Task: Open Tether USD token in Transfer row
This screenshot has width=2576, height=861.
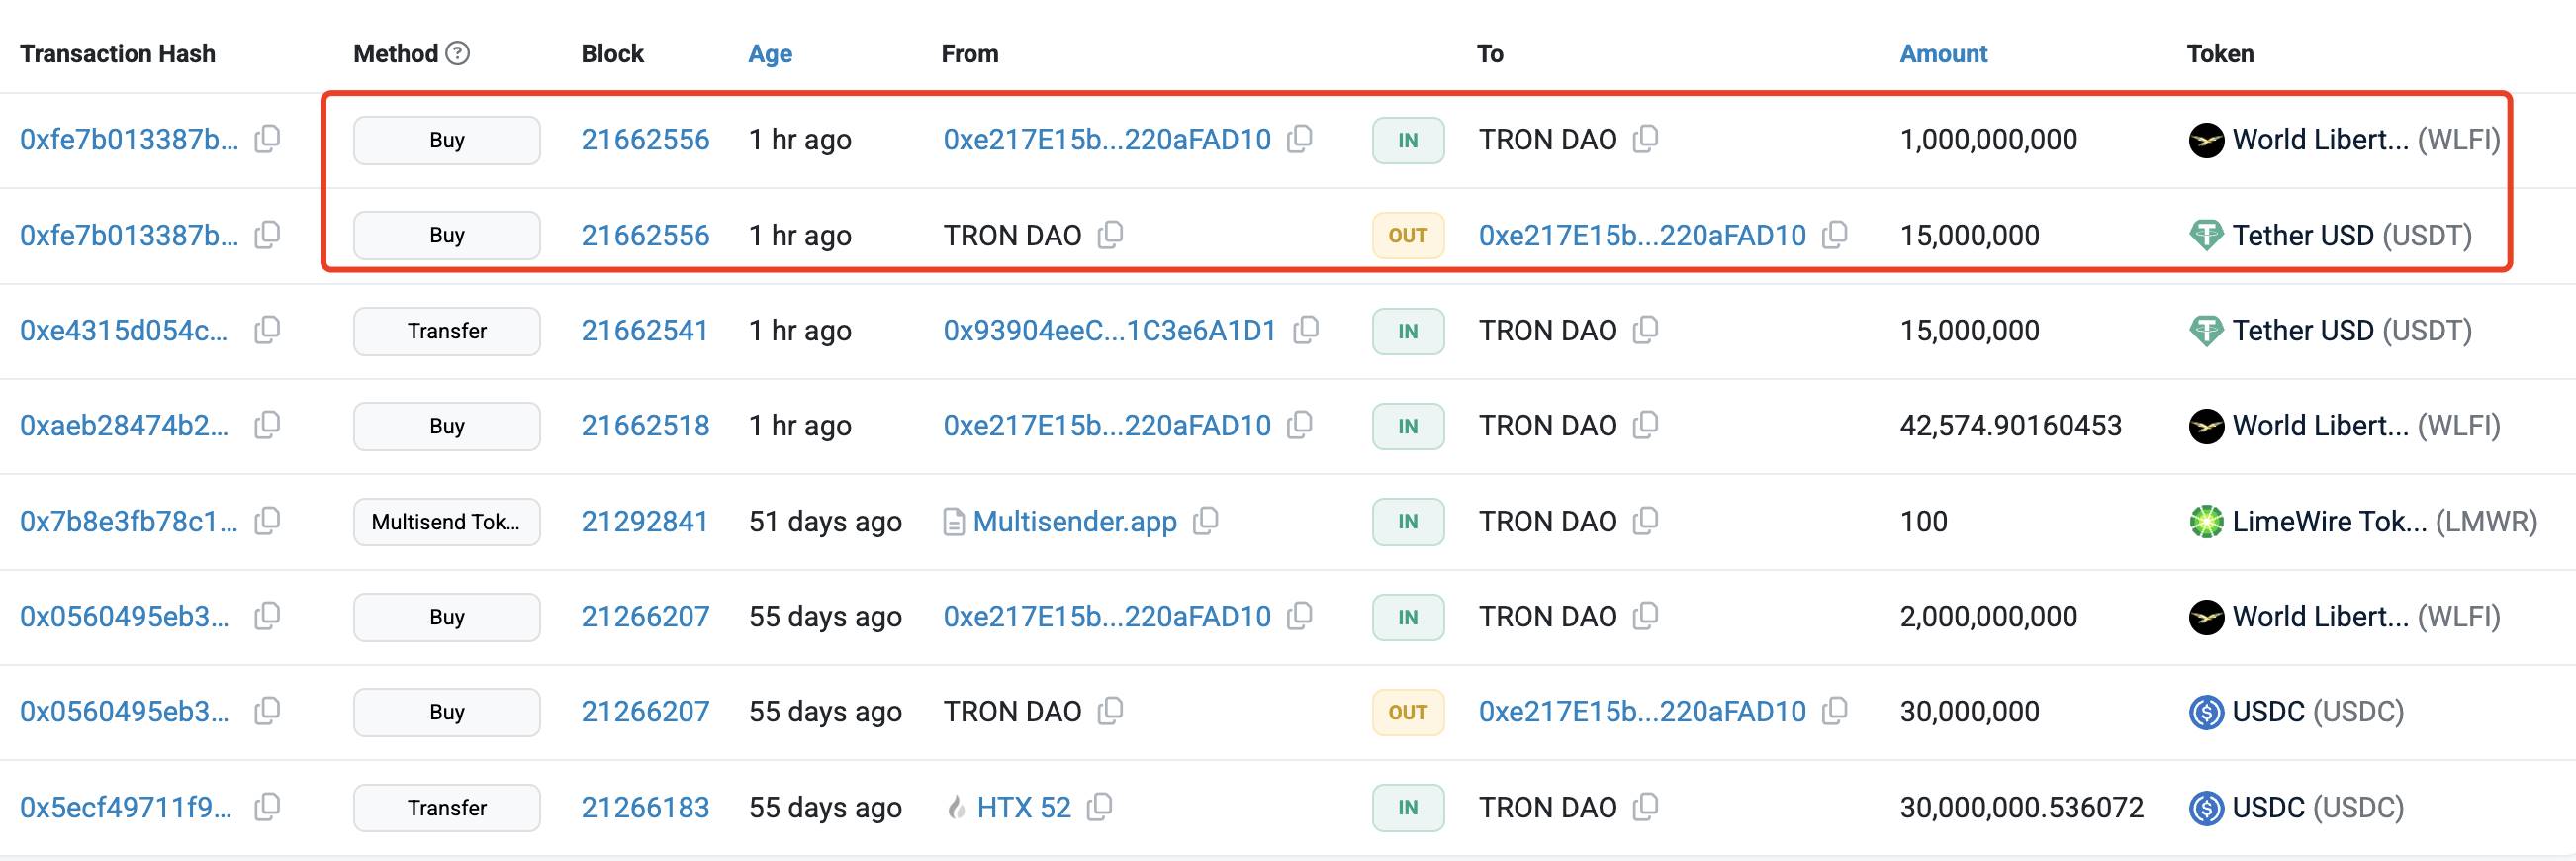Action: point(2352,330)
